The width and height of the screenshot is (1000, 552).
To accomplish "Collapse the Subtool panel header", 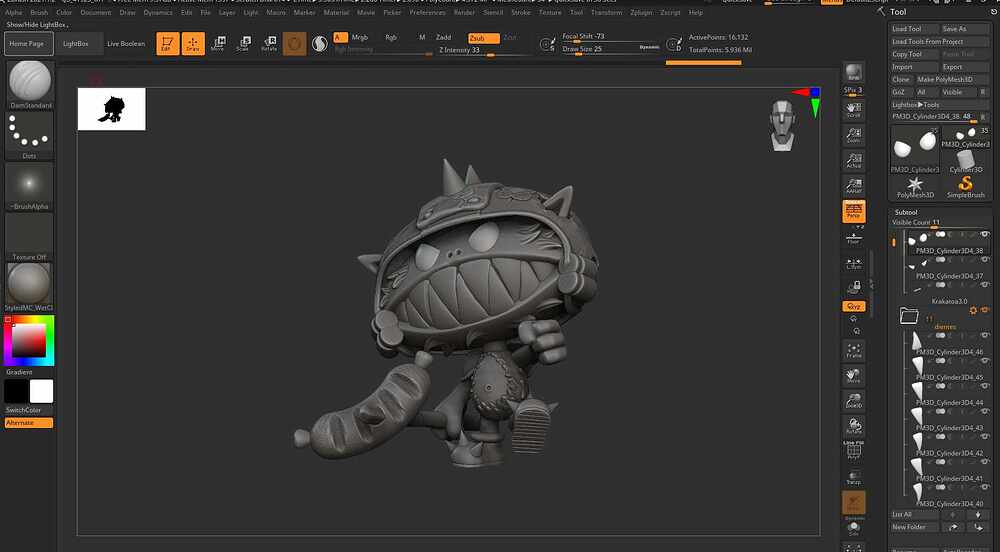I will (x=906, y=212).
